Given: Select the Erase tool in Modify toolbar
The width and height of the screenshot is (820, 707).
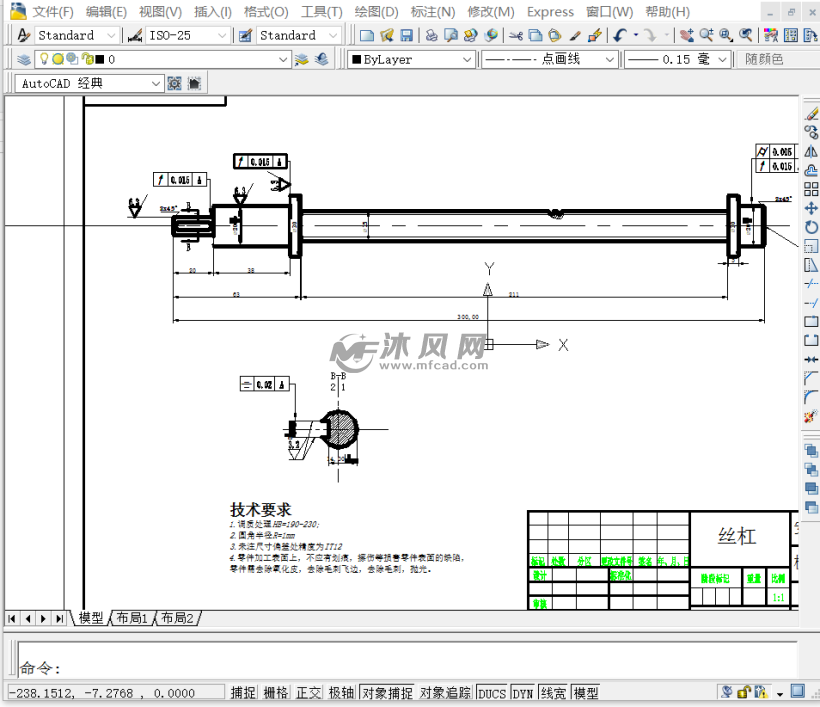Looking at the screenshot, I should [811, 114].
